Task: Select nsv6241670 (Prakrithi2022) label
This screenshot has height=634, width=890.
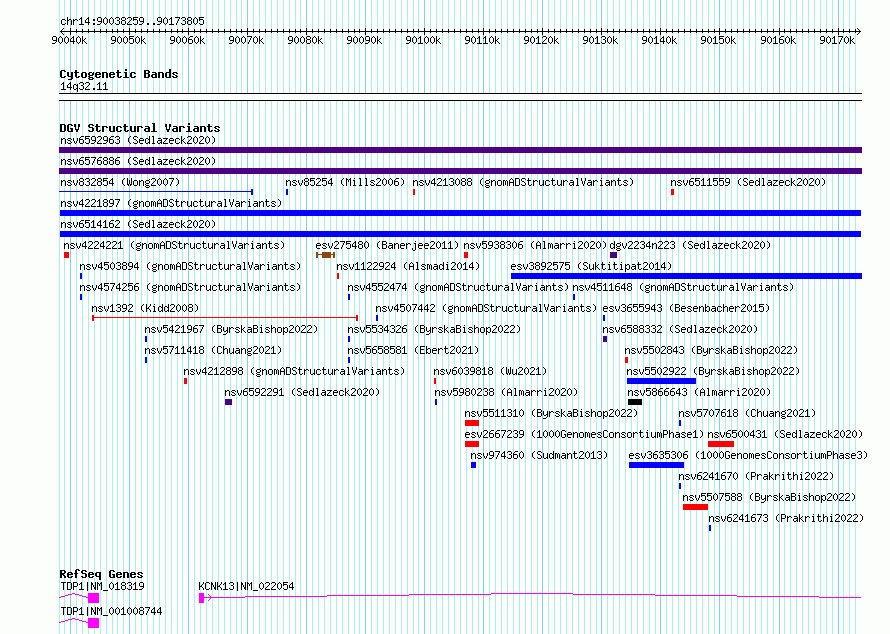Action: tap(756, 476)
